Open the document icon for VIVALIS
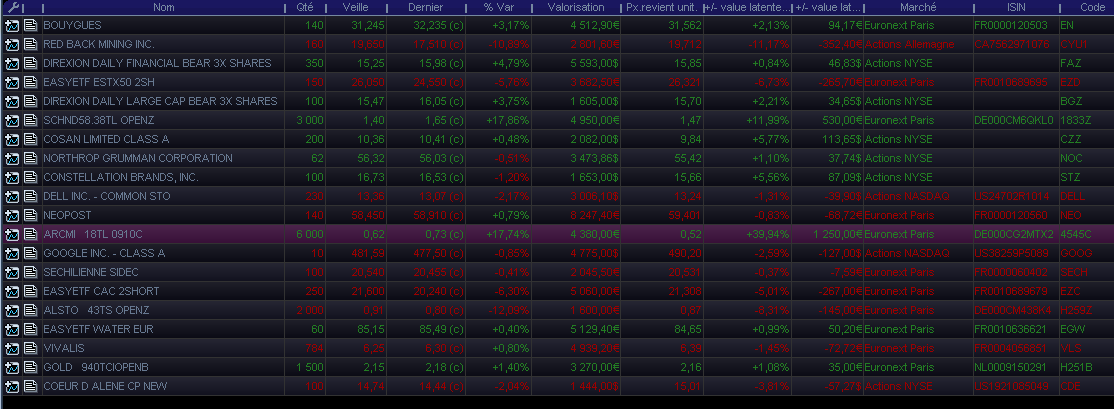The image size is (1114, 409). point(30,348)
